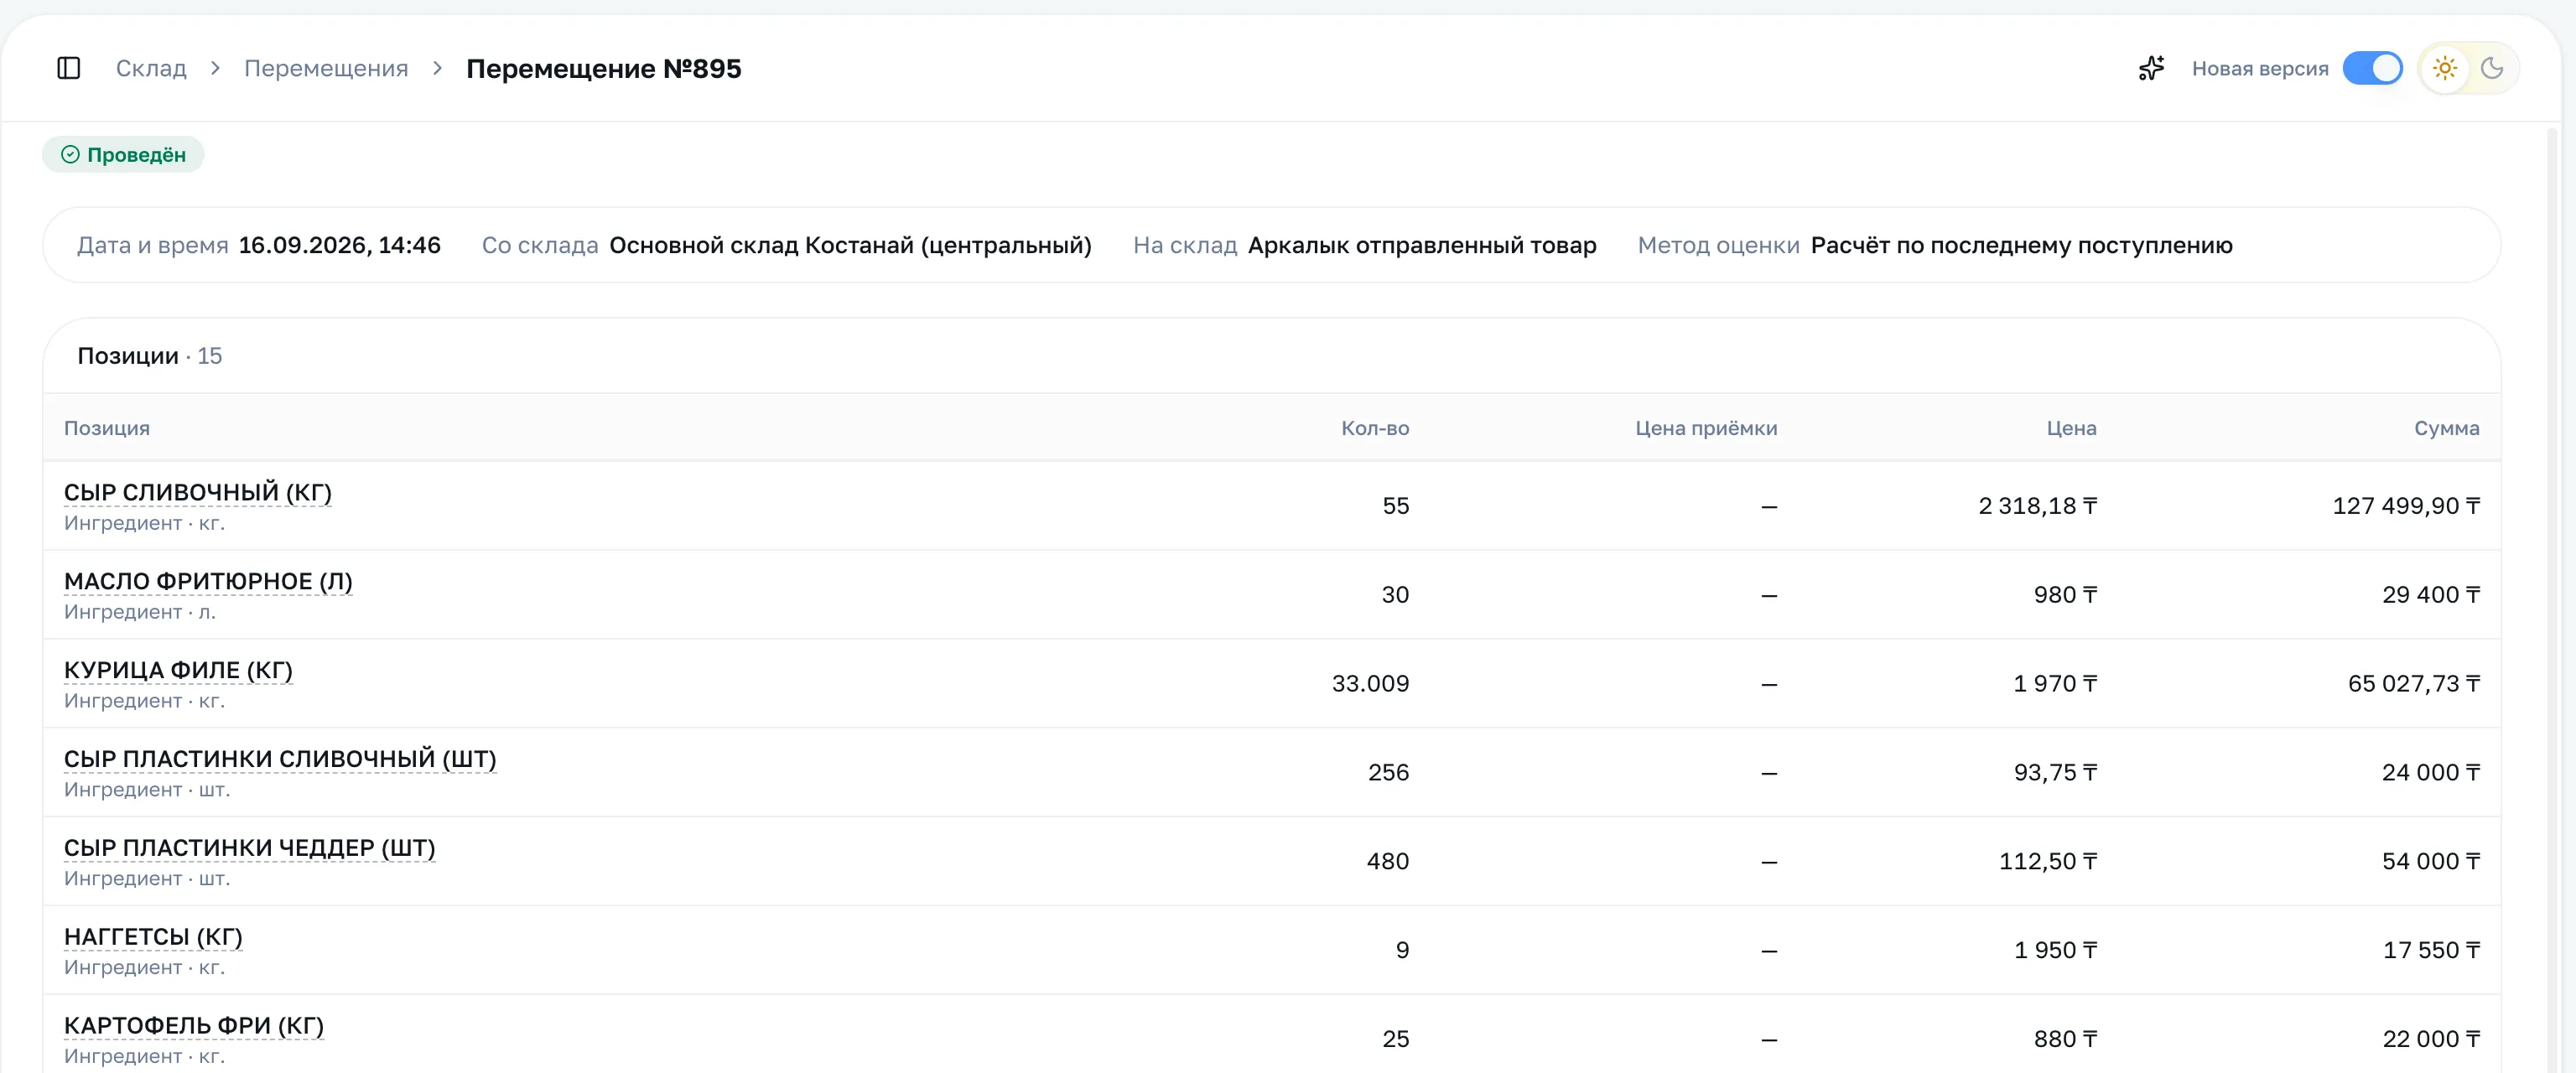Click the Позиция column header

tap(107, 428)
